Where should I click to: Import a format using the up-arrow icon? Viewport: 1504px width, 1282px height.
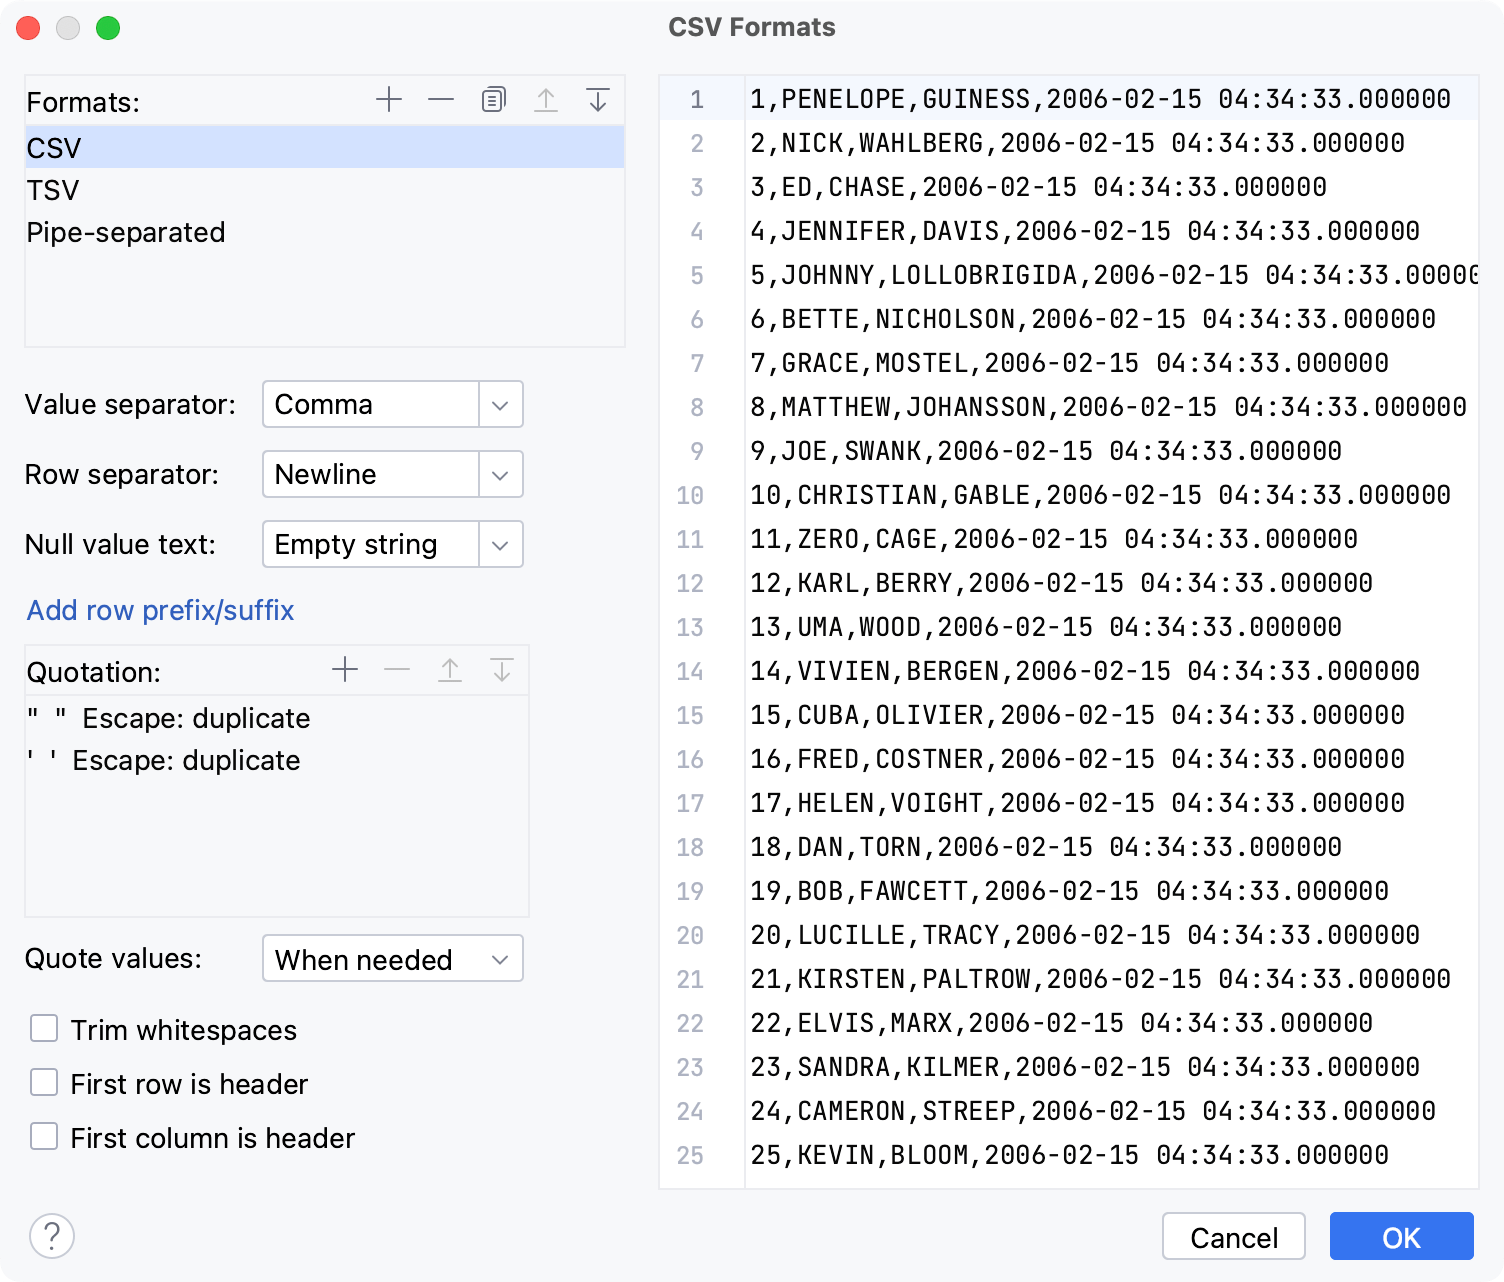pyautogui.click(x=546, y=99)
